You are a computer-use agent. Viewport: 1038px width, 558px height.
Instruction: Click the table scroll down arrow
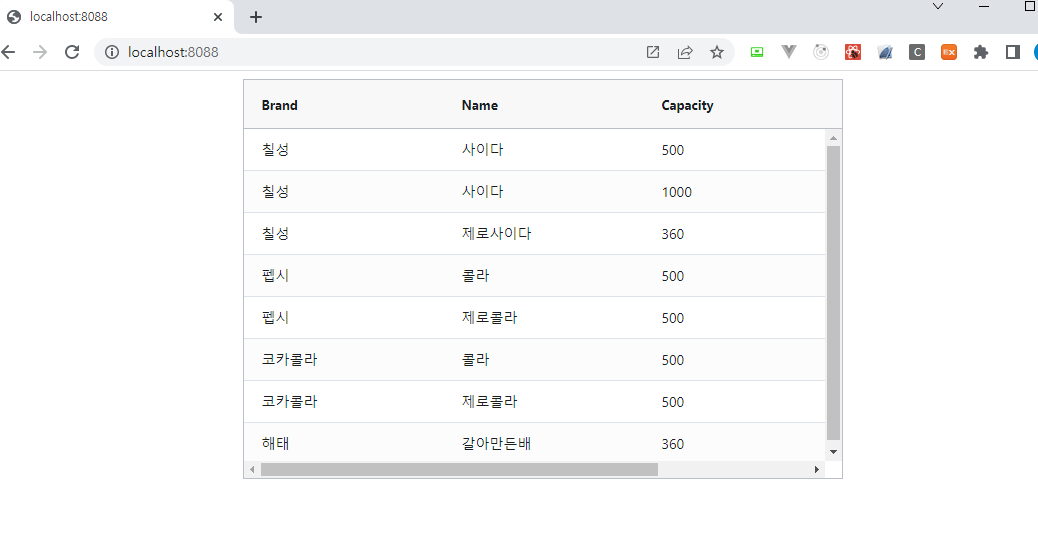833,452
